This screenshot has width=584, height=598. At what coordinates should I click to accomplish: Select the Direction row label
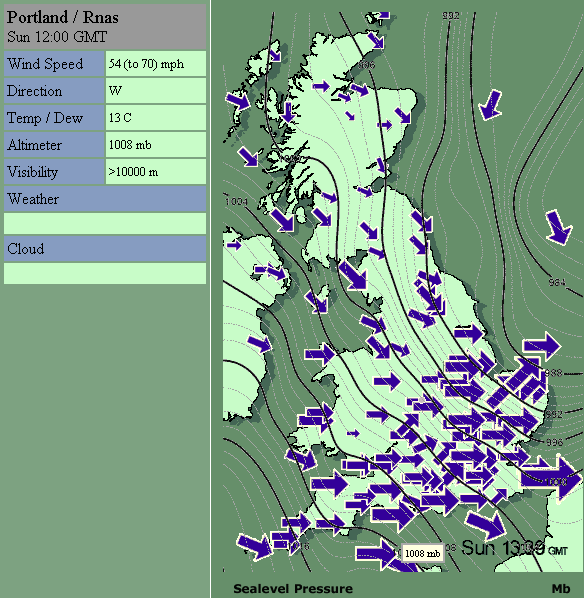tap(54, 91)
